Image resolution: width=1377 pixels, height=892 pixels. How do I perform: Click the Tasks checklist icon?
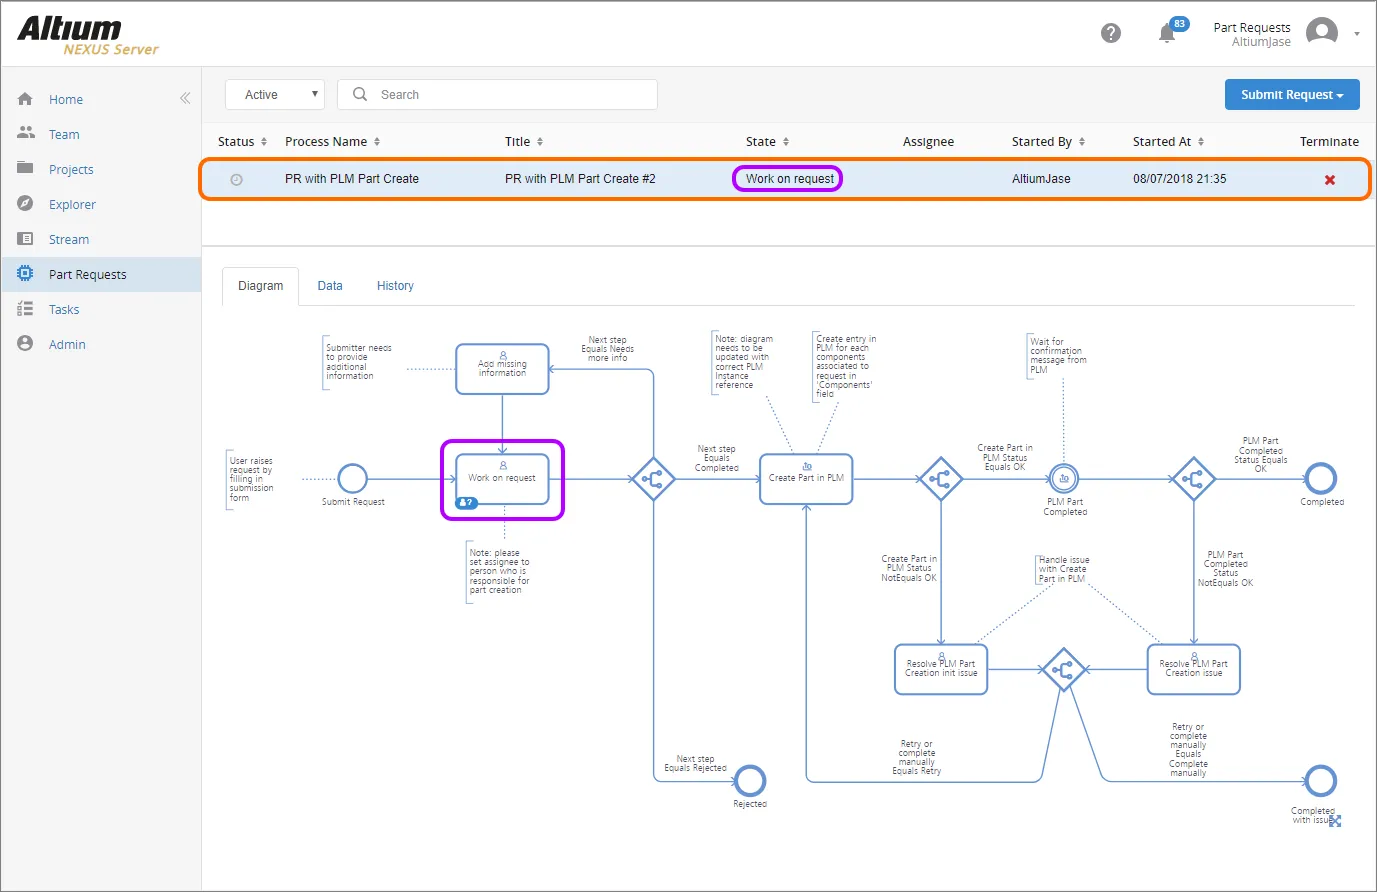(26, 309)
